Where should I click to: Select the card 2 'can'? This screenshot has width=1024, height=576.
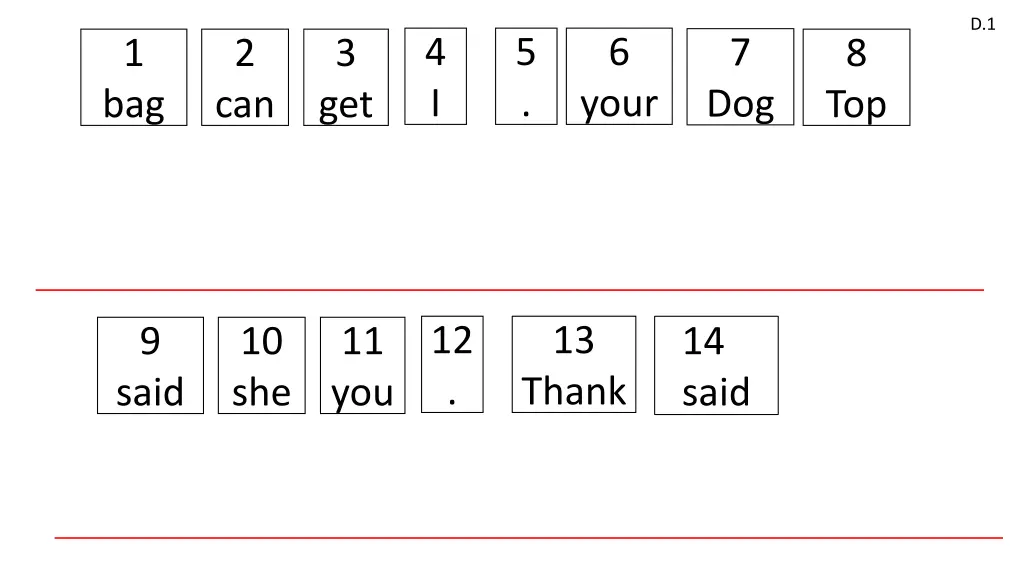(245, 78)
